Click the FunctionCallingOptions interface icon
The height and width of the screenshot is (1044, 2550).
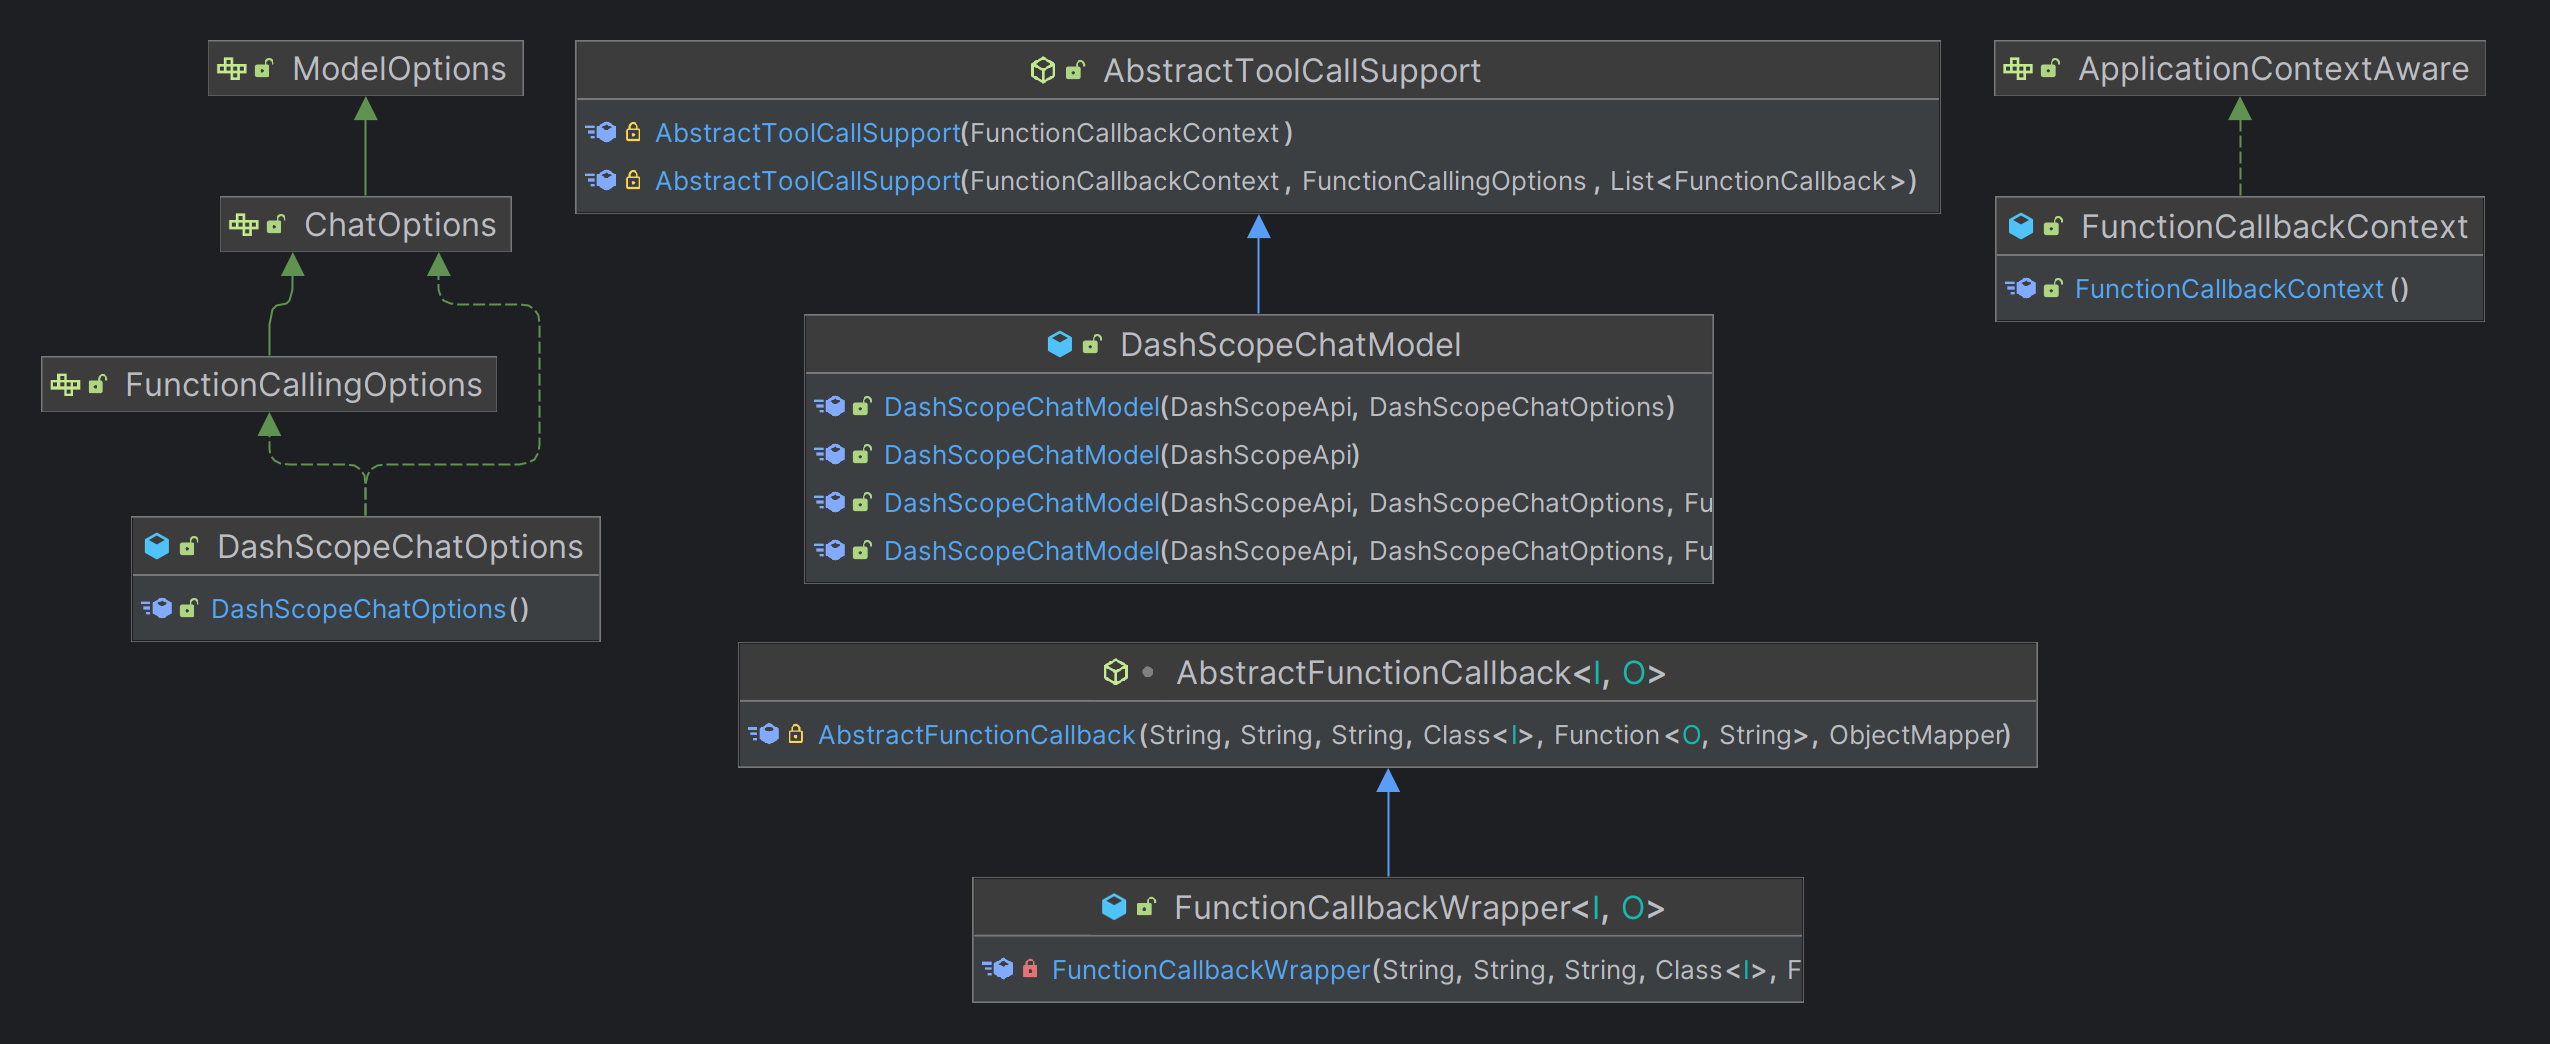66,385
